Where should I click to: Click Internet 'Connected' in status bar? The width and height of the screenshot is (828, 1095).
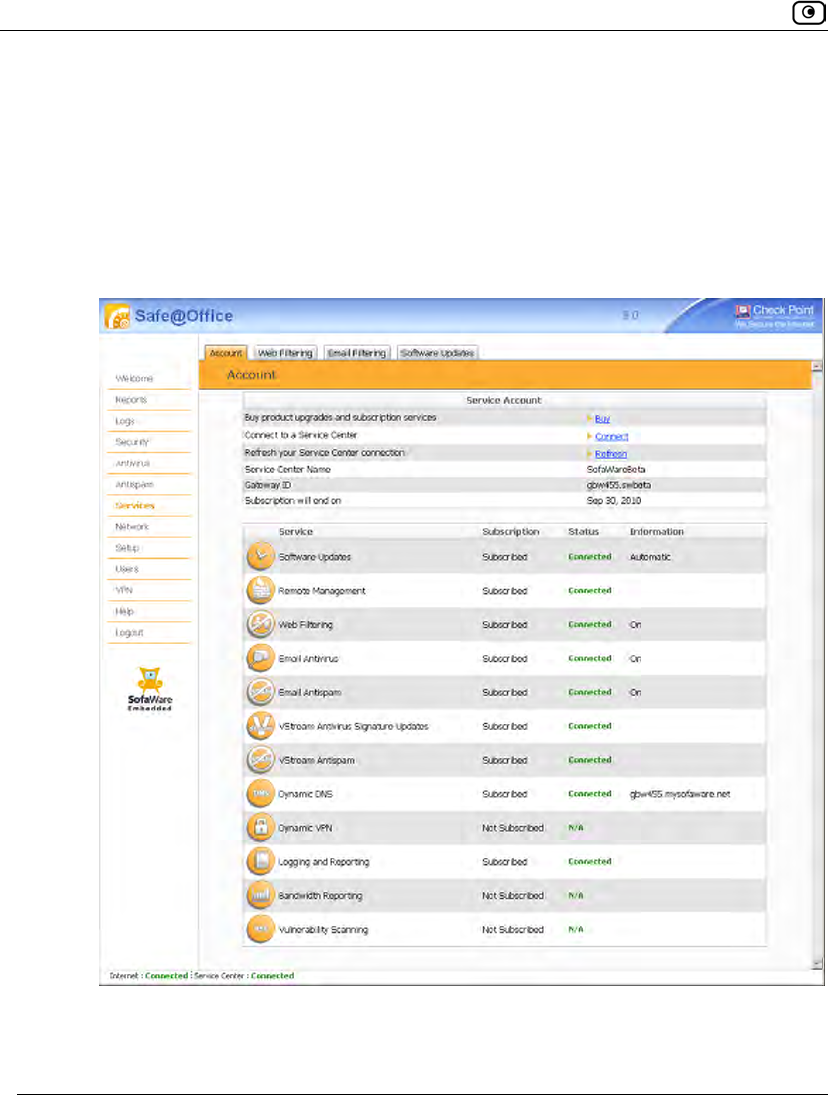166,976
